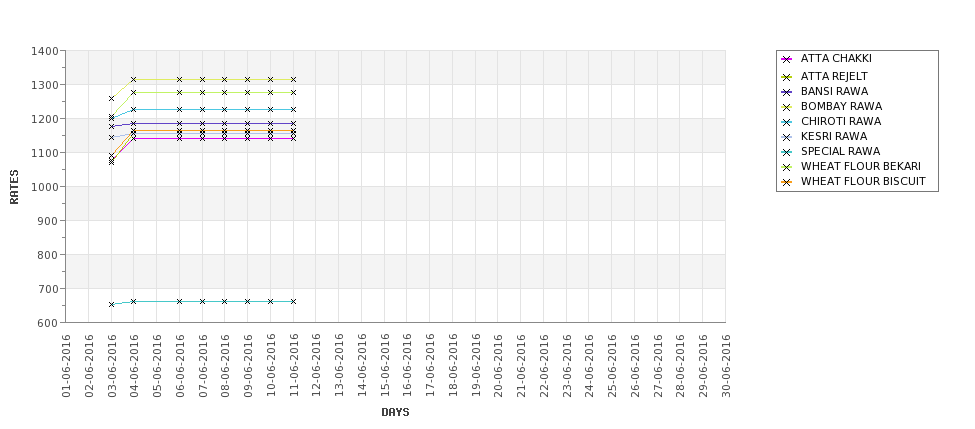Image resolution: width=975 pixels, height=429 pixels.
Task: Click the topmost line's point at 04-06-2016
Action: tap(134, 80)
